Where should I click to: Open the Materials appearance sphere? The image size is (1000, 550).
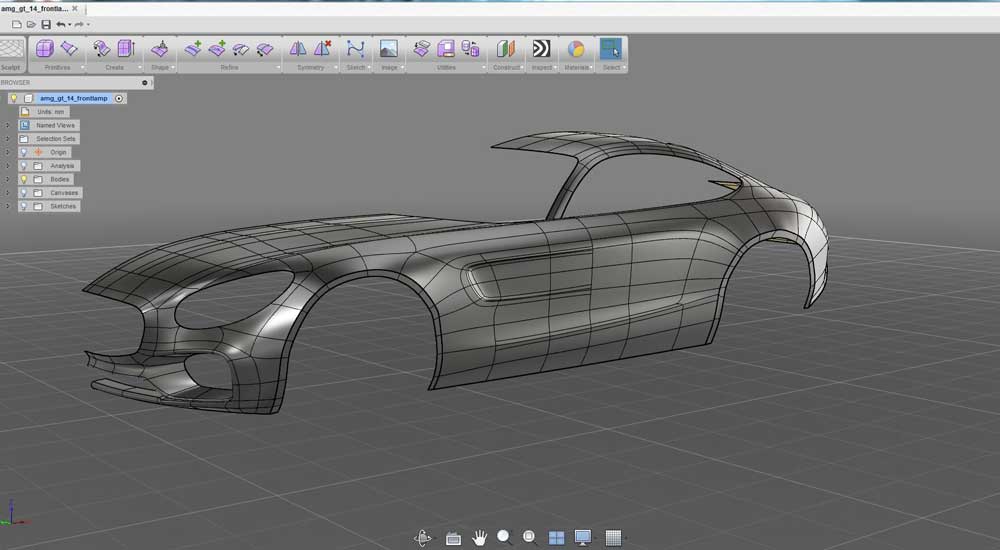pos(576,49)
